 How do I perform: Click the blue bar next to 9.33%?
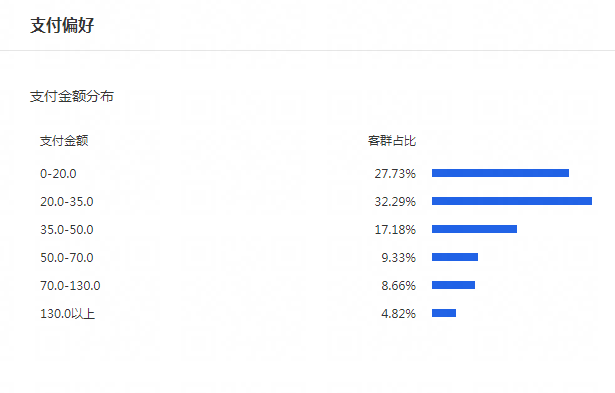(x=455, y=257)
